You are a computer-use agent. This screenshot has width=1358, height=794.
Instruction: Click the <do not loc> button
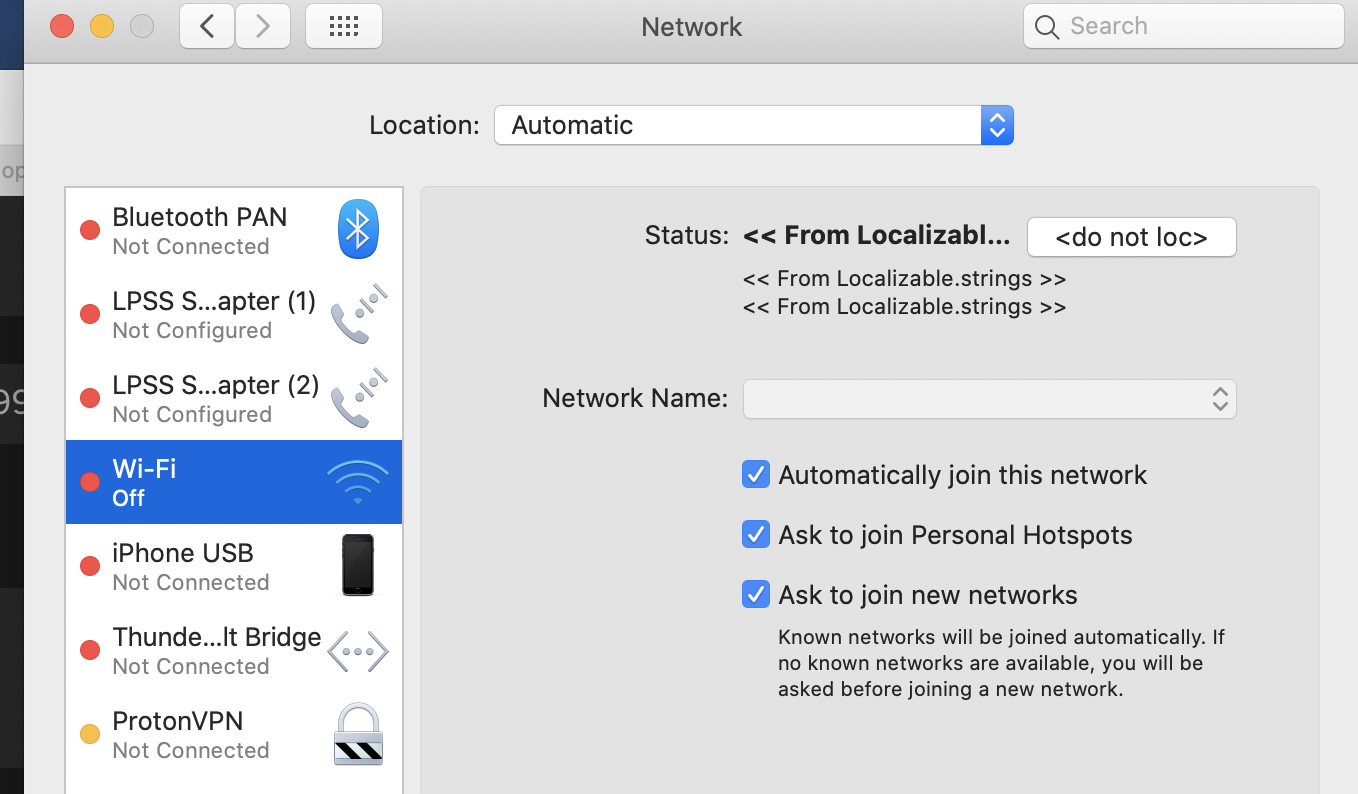click(x=1131, y=237)
